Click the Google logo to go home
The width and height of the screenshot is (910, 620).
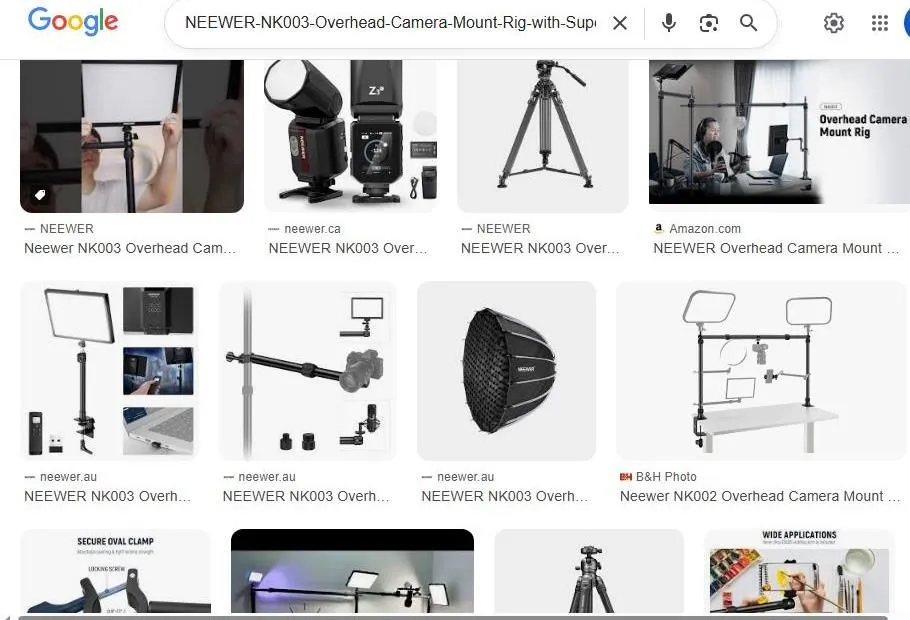click(72, 22)
